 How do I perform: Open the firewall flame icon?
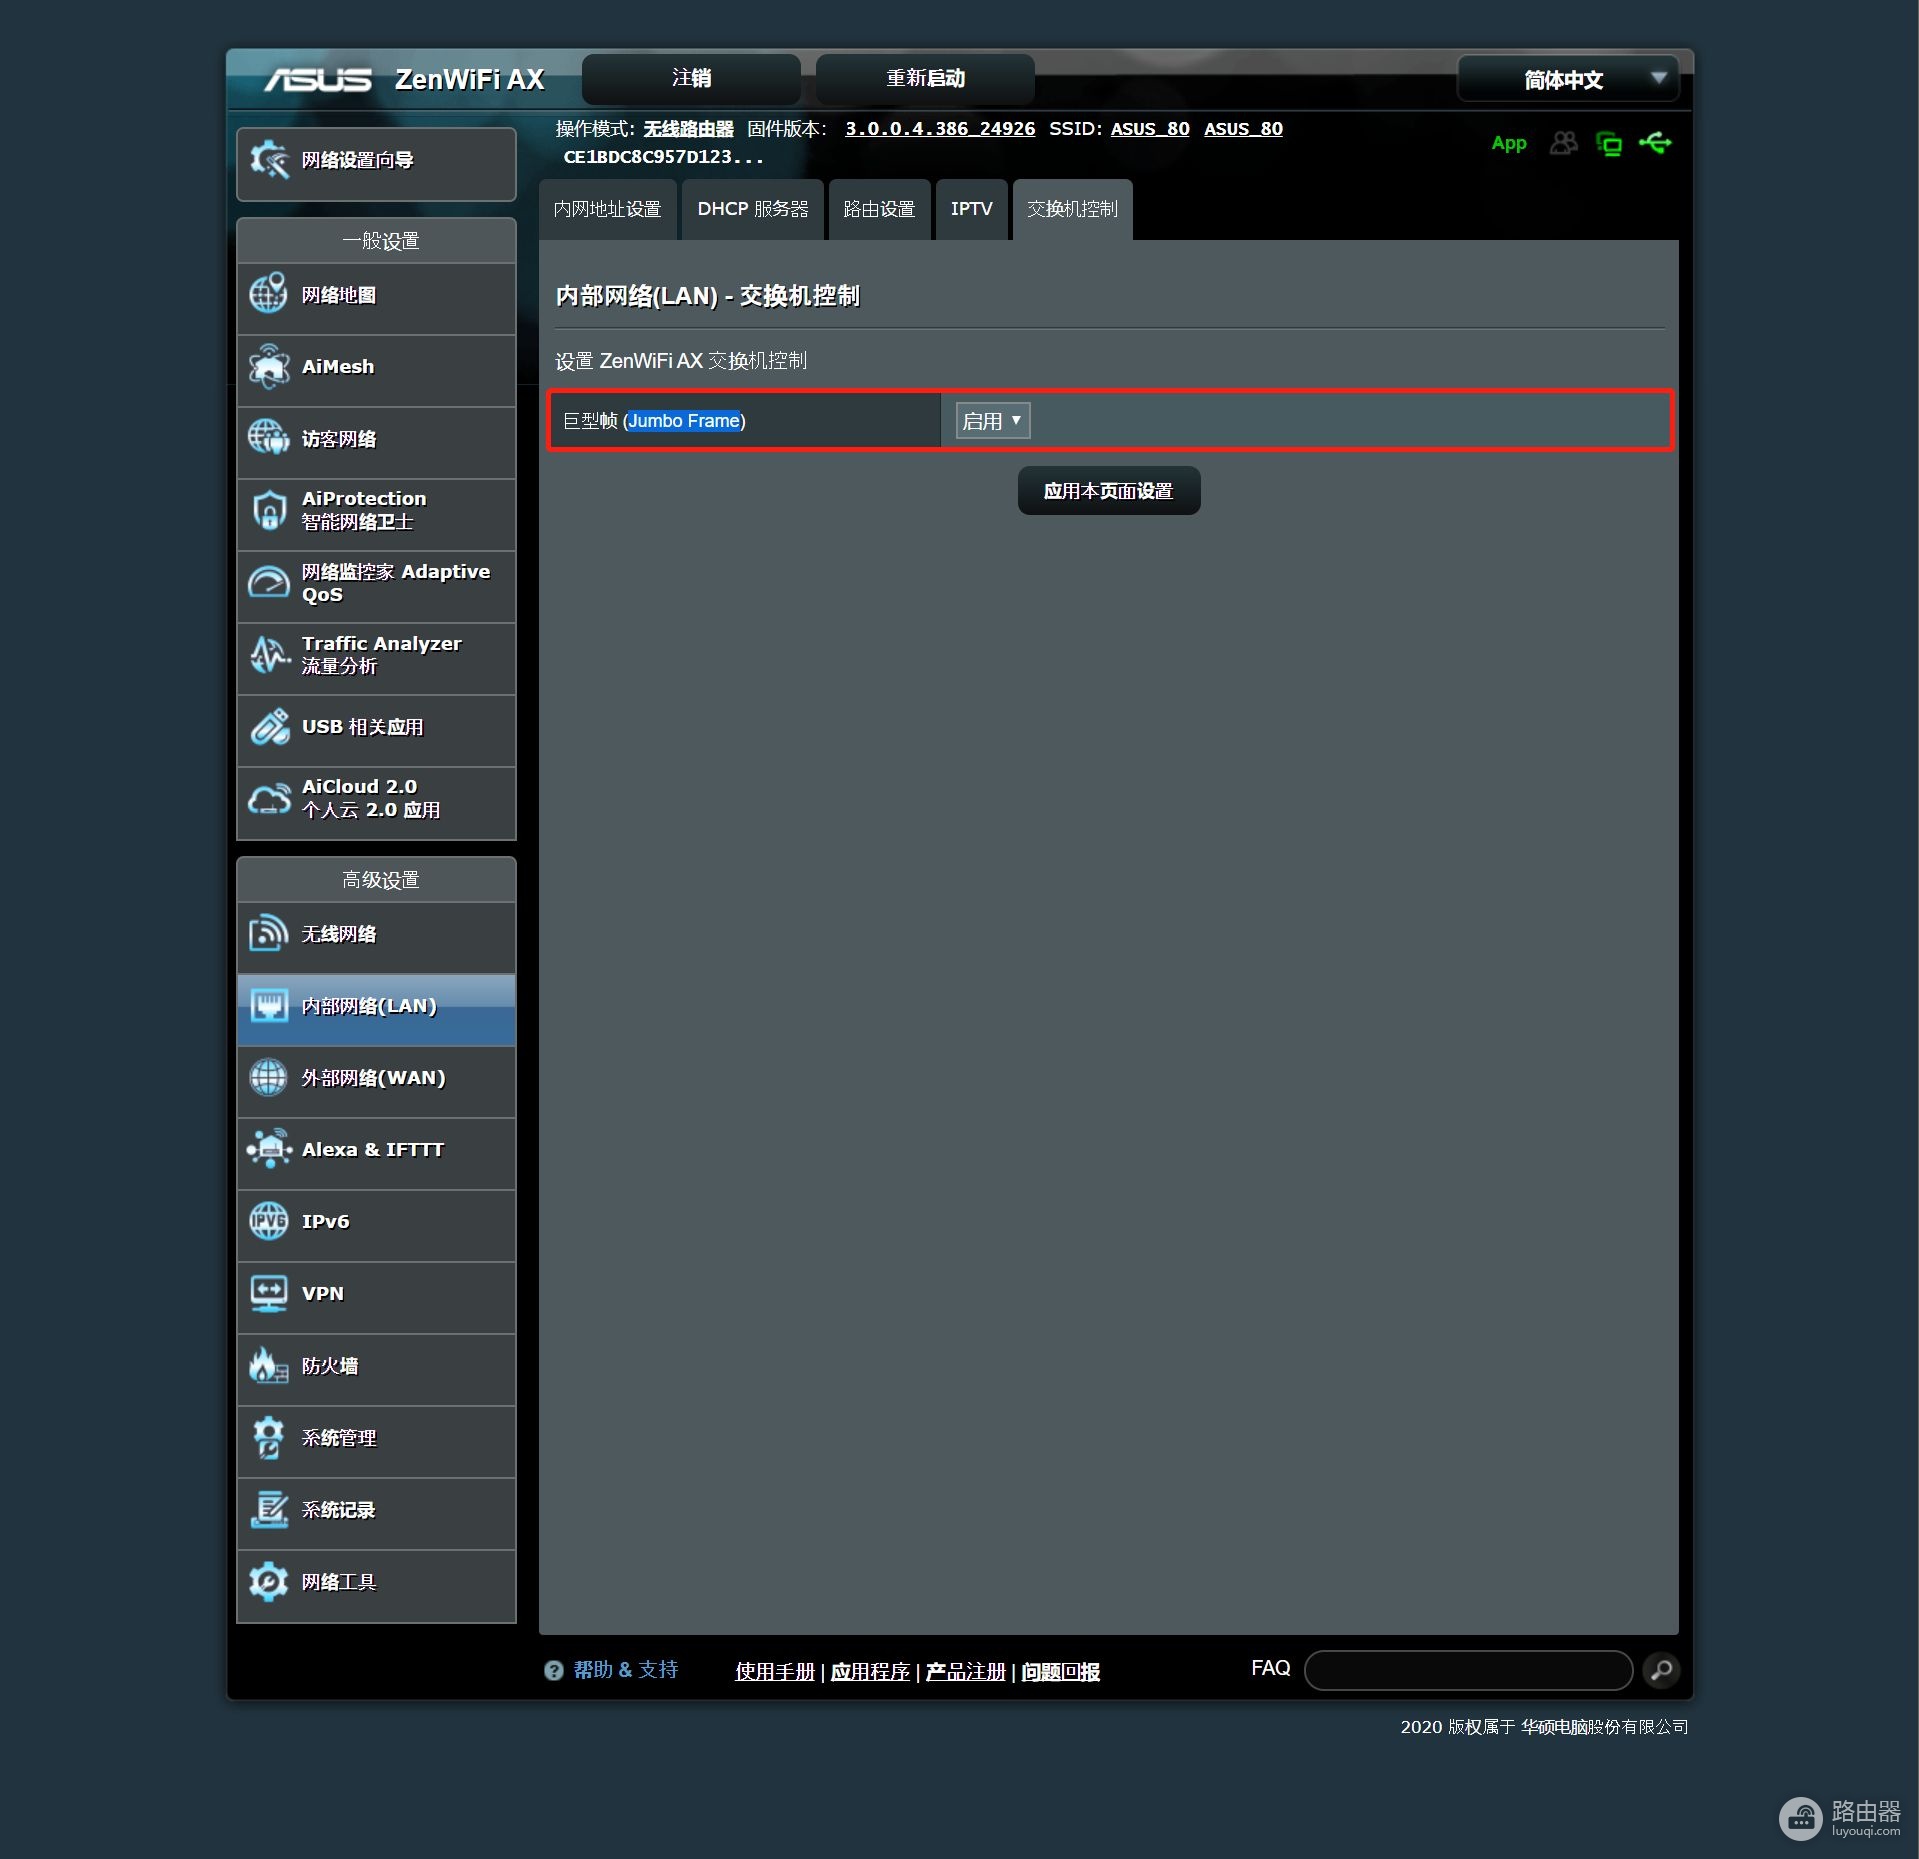(x=269, y=1365)
